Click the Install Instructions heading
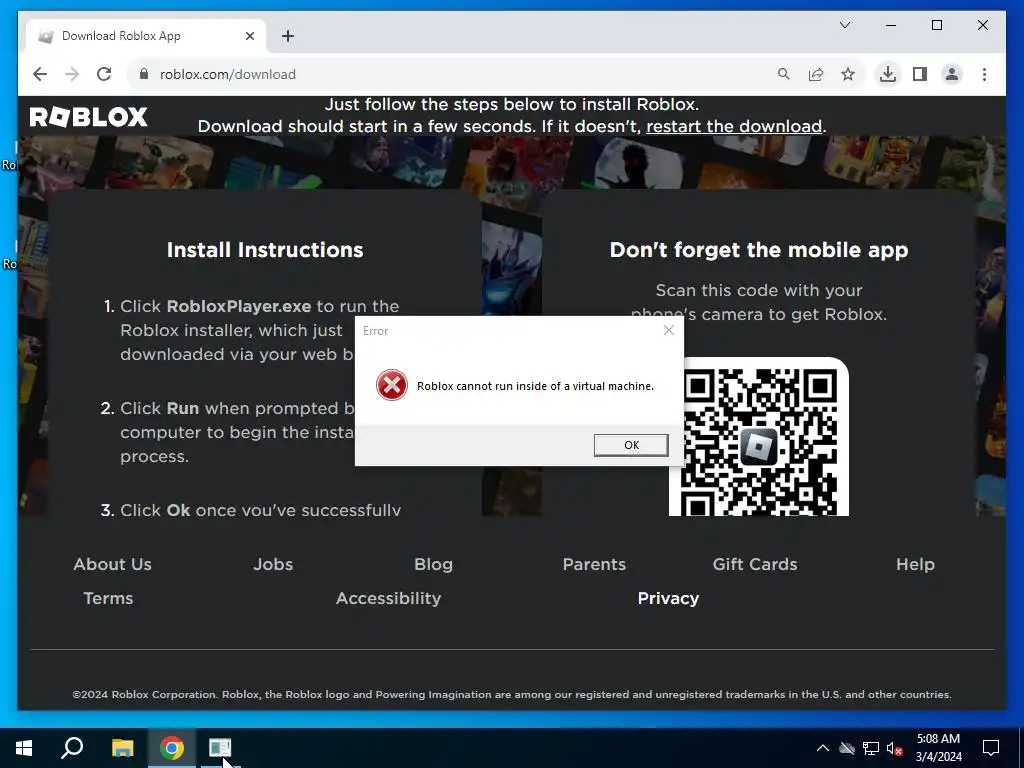1024x768 pixels. click(264, 250)
